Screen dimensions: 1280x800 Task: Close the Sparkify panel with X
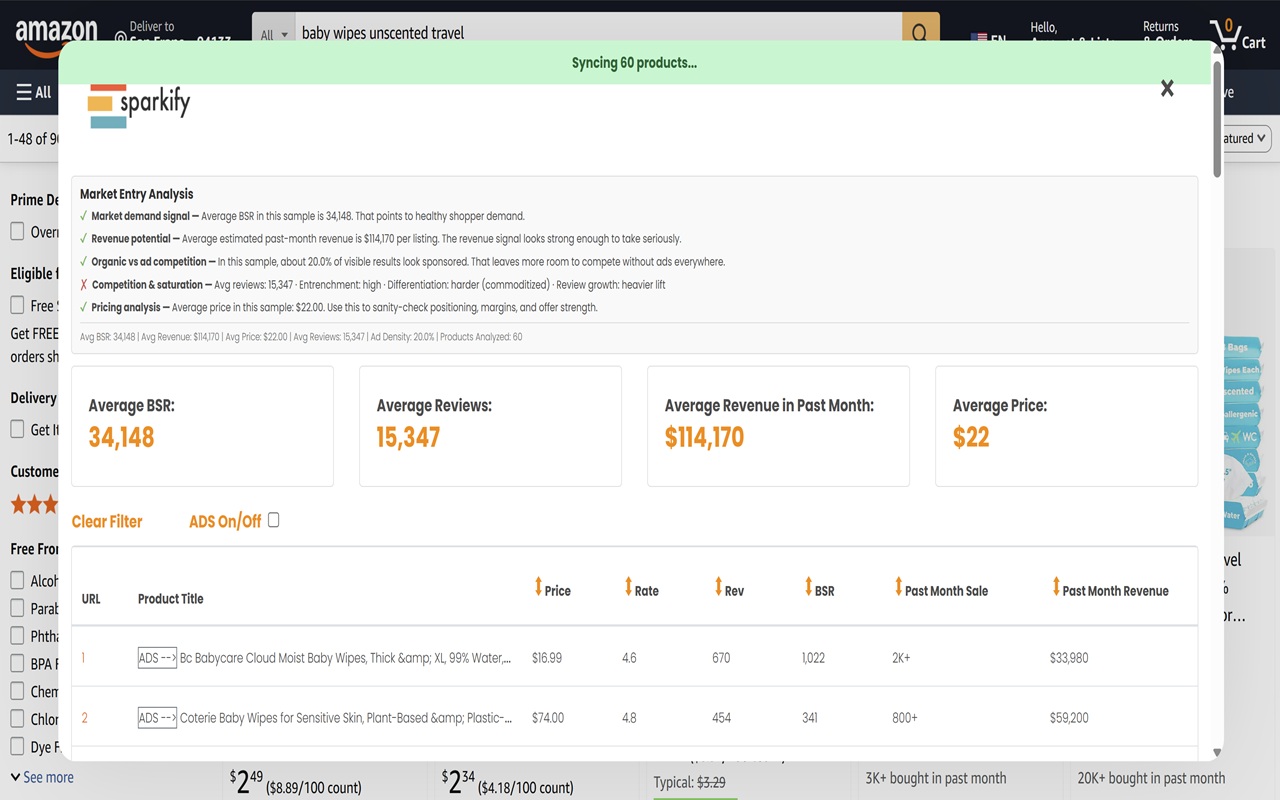[1167, 89]
